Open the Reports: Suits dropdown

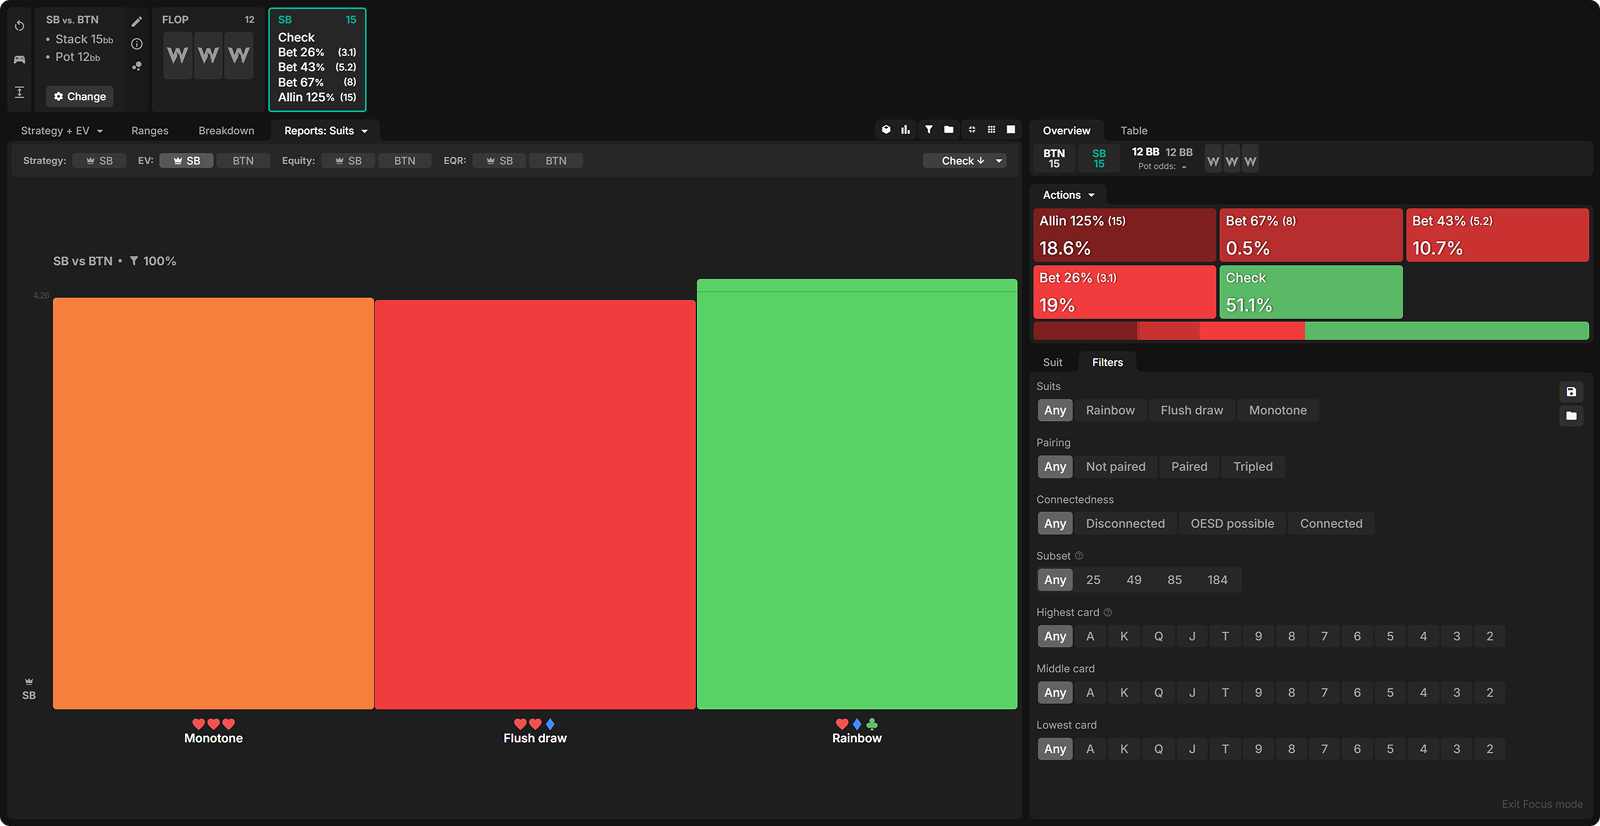(326, 131)
